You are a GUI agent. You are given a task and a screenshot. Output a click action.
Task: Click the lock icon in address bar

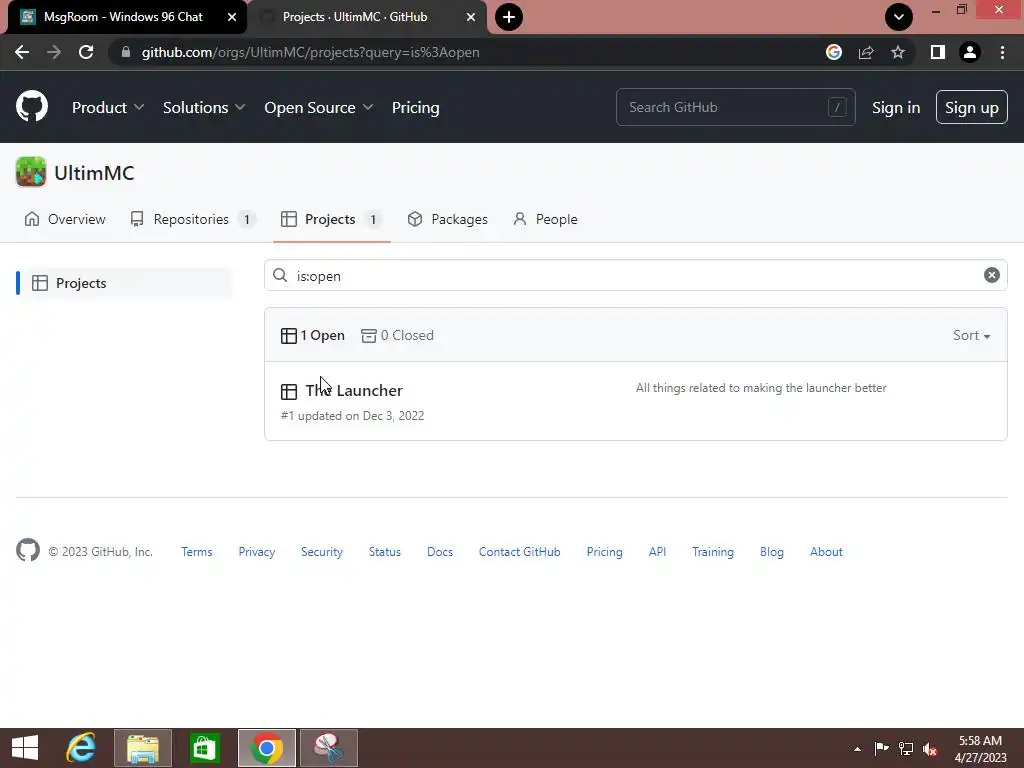(126, 52)
